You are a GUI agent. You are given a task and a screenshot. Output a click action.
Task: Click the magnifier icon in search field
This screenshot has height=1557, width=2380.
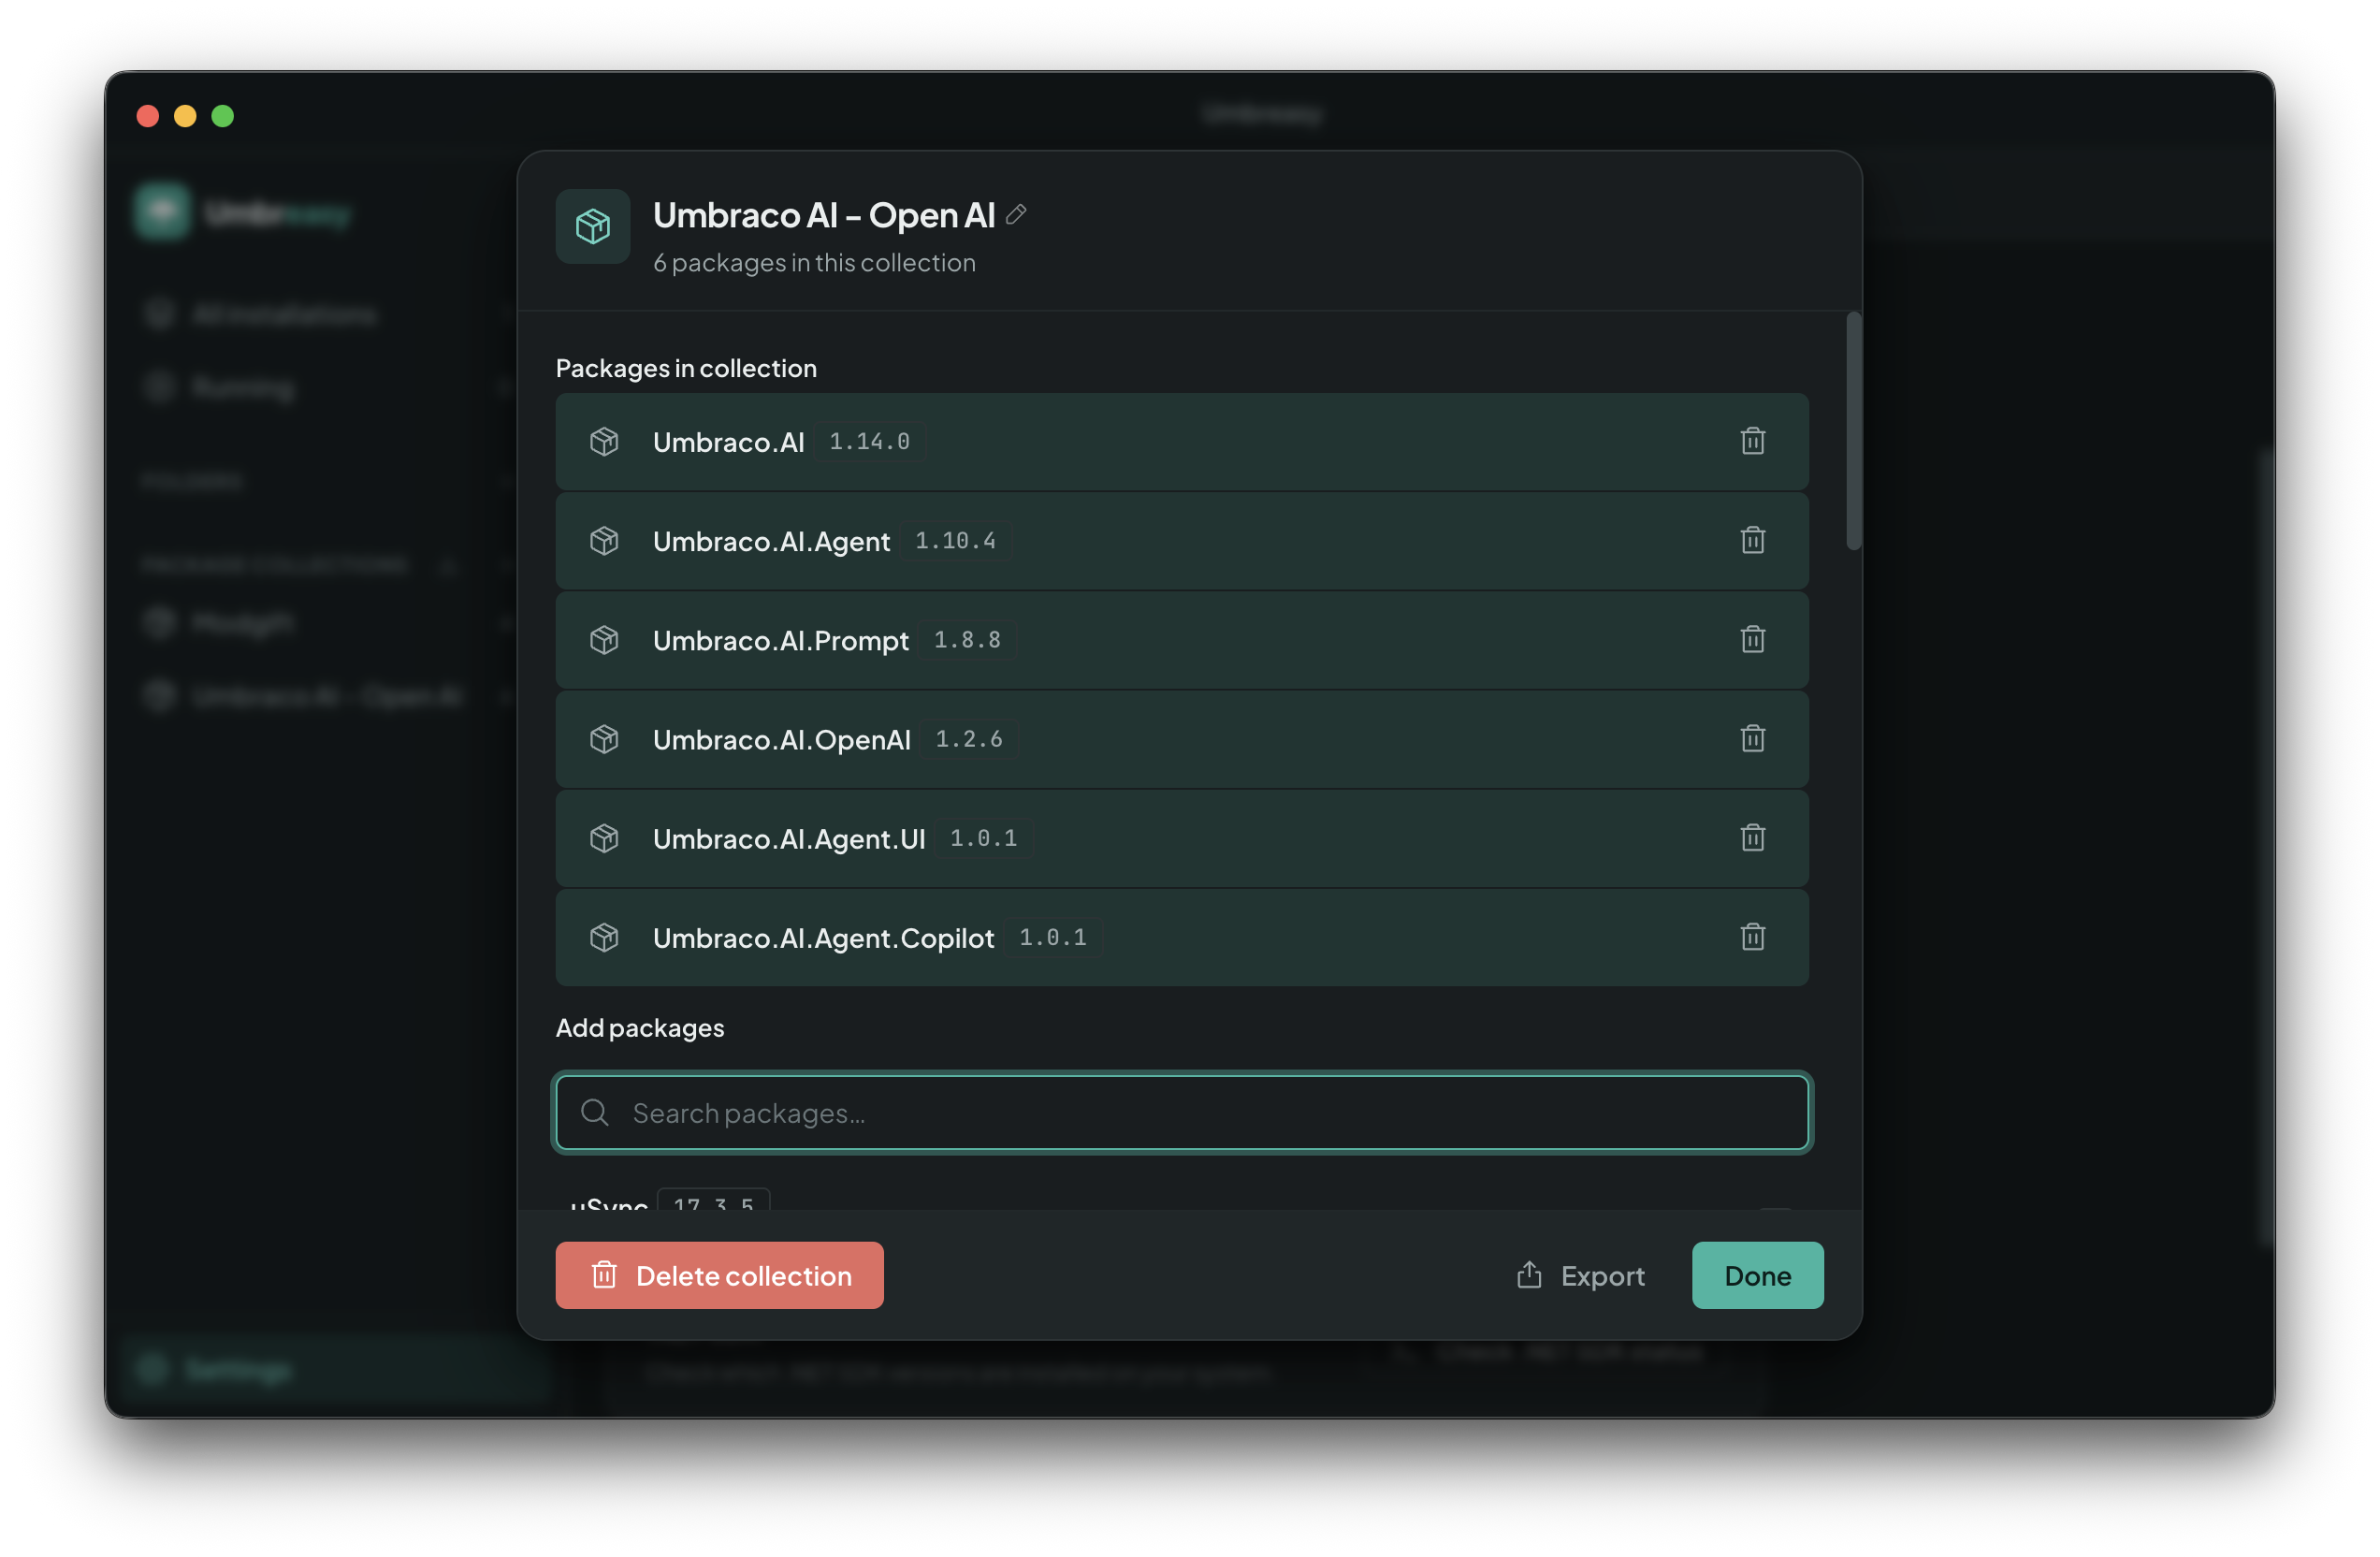tap(595, 1112)
